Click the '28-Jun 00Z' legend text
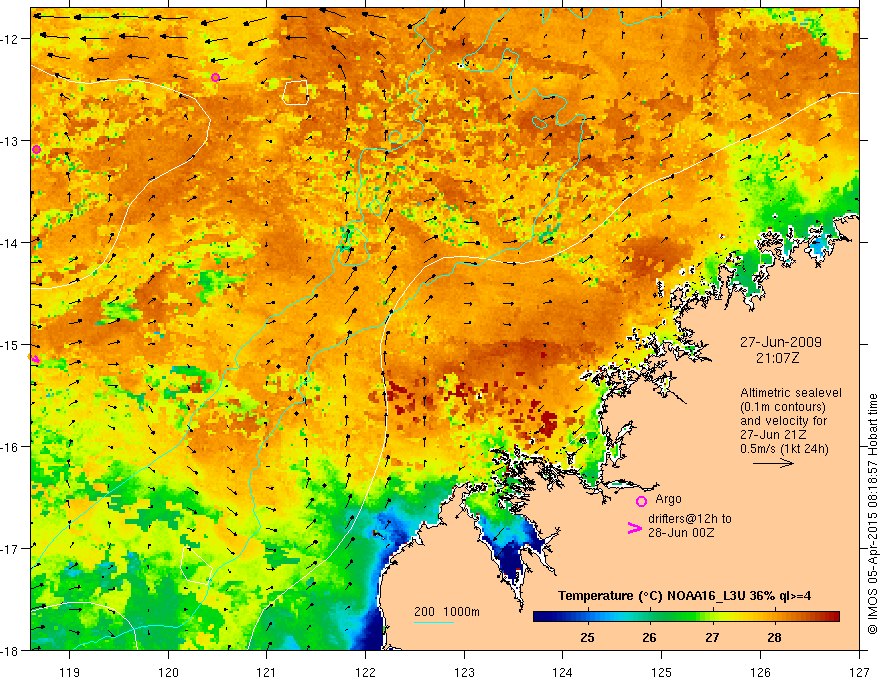880x680 pixels. click(x=681, y=532)
